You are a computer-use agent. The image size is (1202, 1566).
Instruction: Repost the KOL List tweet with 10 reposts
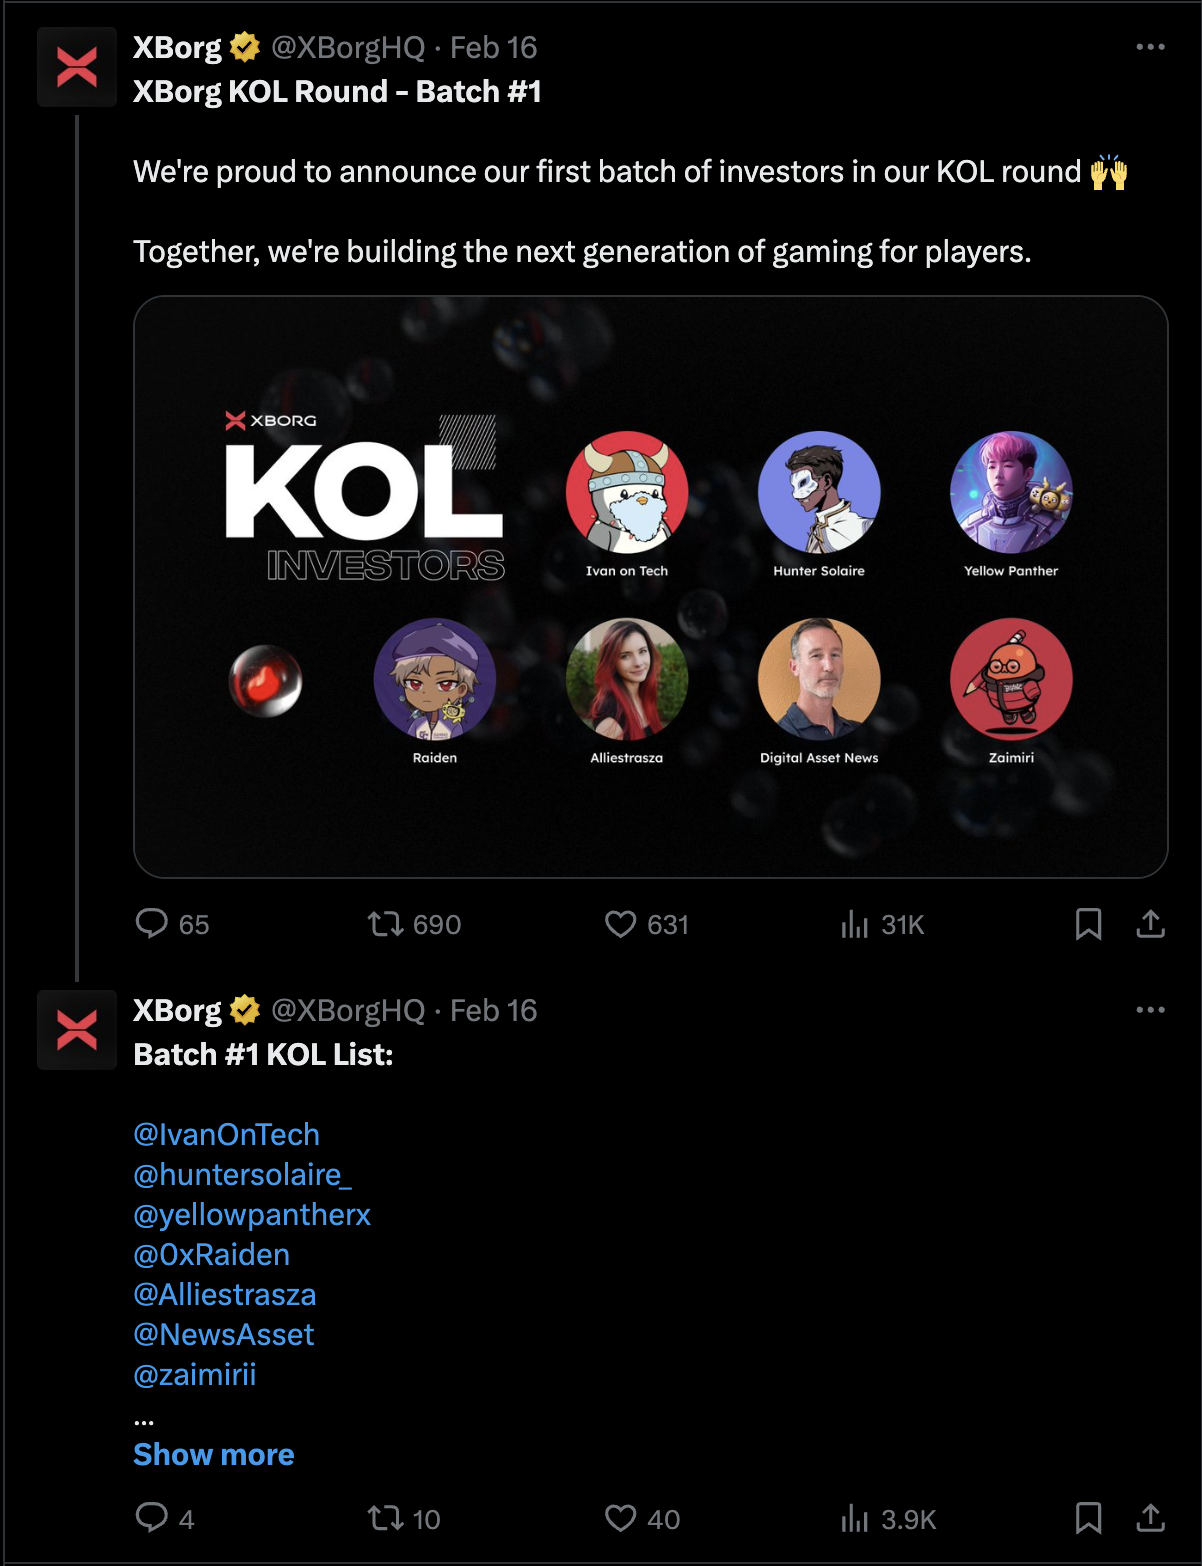tap(386, 1518)
